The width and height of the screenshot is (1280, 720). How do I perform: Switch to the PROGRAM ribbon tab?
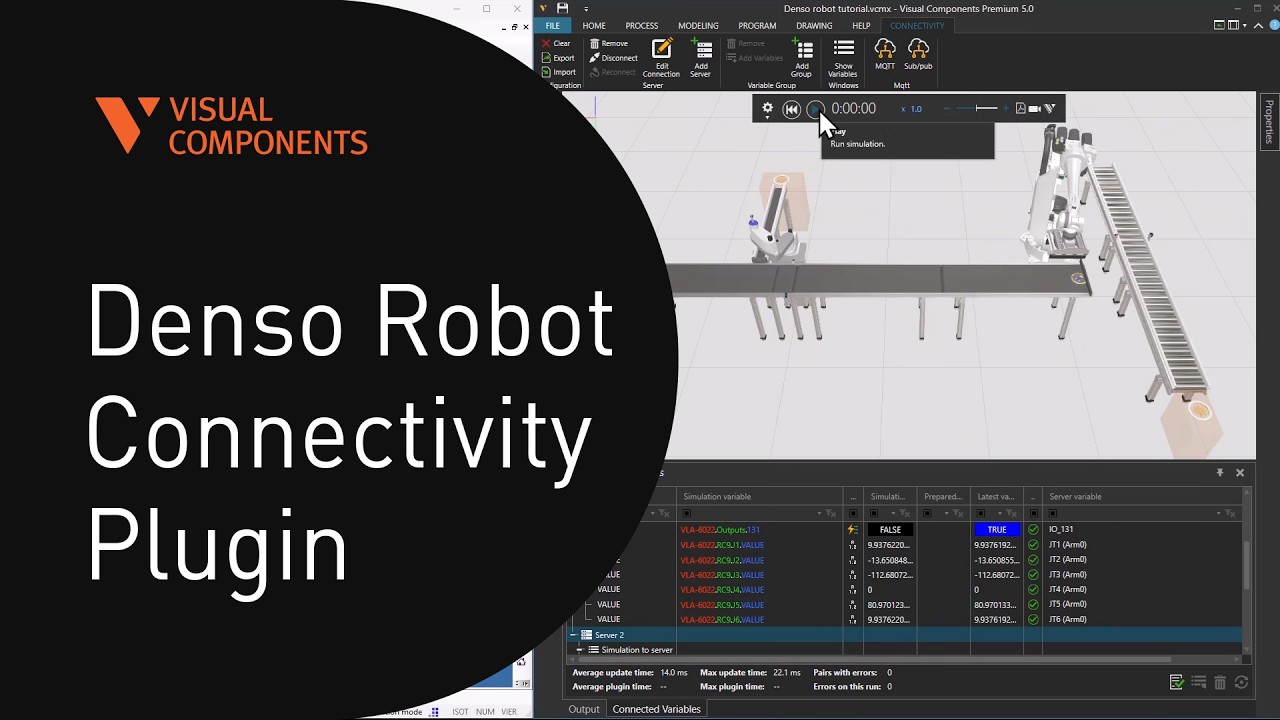pyautogui.click(x=757, y=26)
